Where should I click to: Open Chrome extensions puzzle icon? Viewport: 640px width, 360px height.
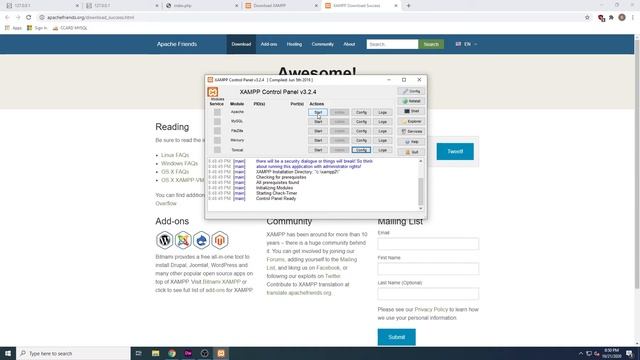(x=611, y=18)
